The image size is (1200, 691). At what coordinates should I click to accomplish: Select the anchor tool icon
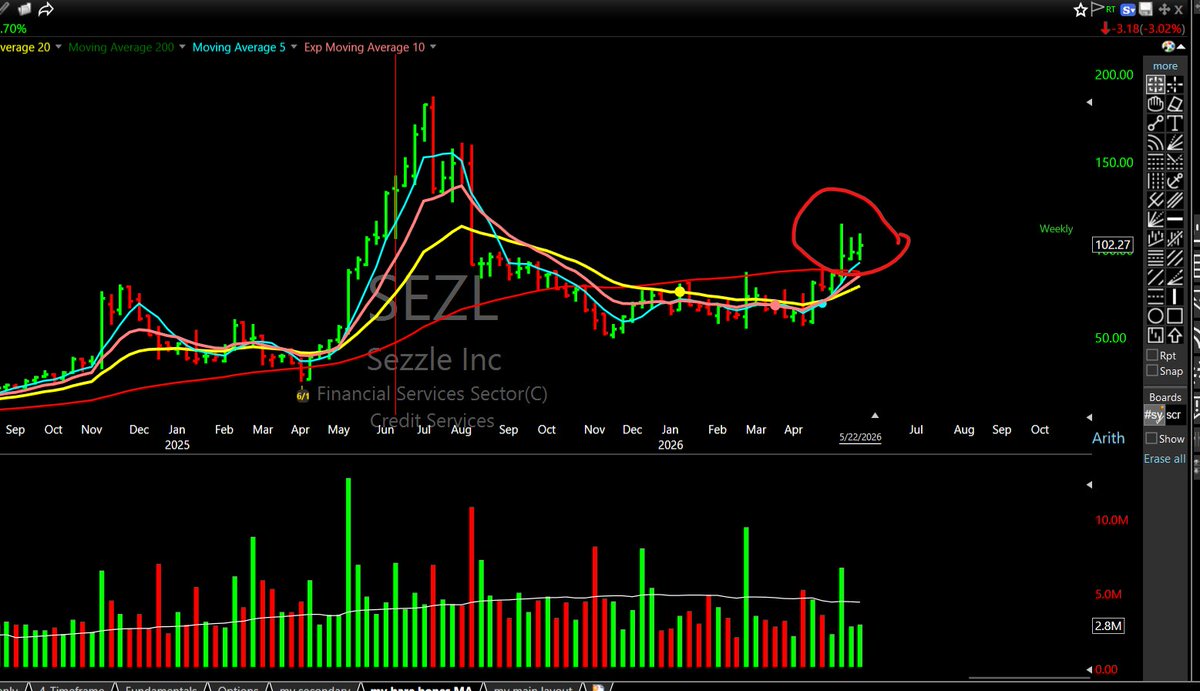pyautogui.click(x=1175, y=181)
